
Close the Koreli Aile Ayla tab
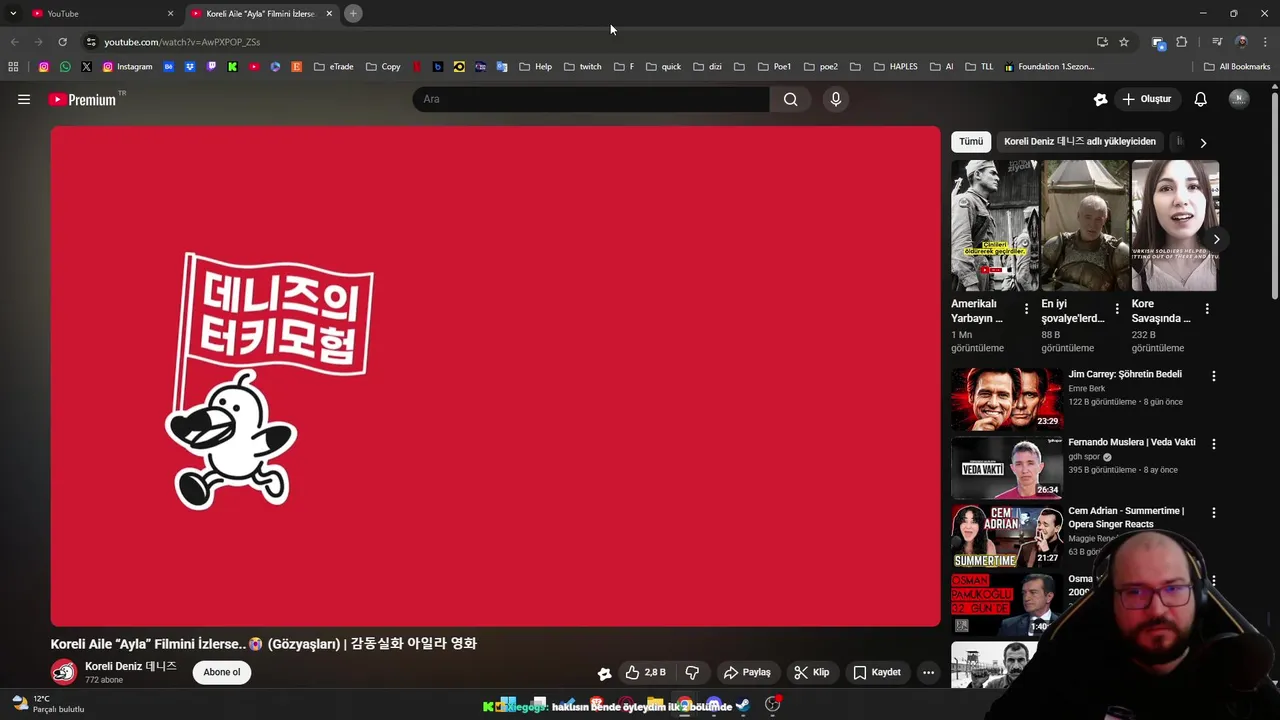[329, 13]
